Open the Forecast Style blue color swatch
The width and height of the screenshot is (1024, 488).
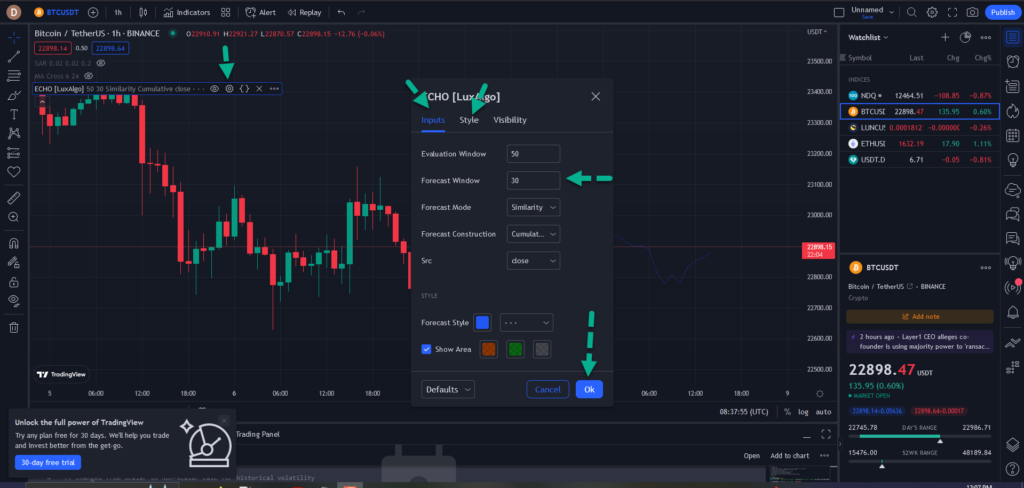pos(482,323)
